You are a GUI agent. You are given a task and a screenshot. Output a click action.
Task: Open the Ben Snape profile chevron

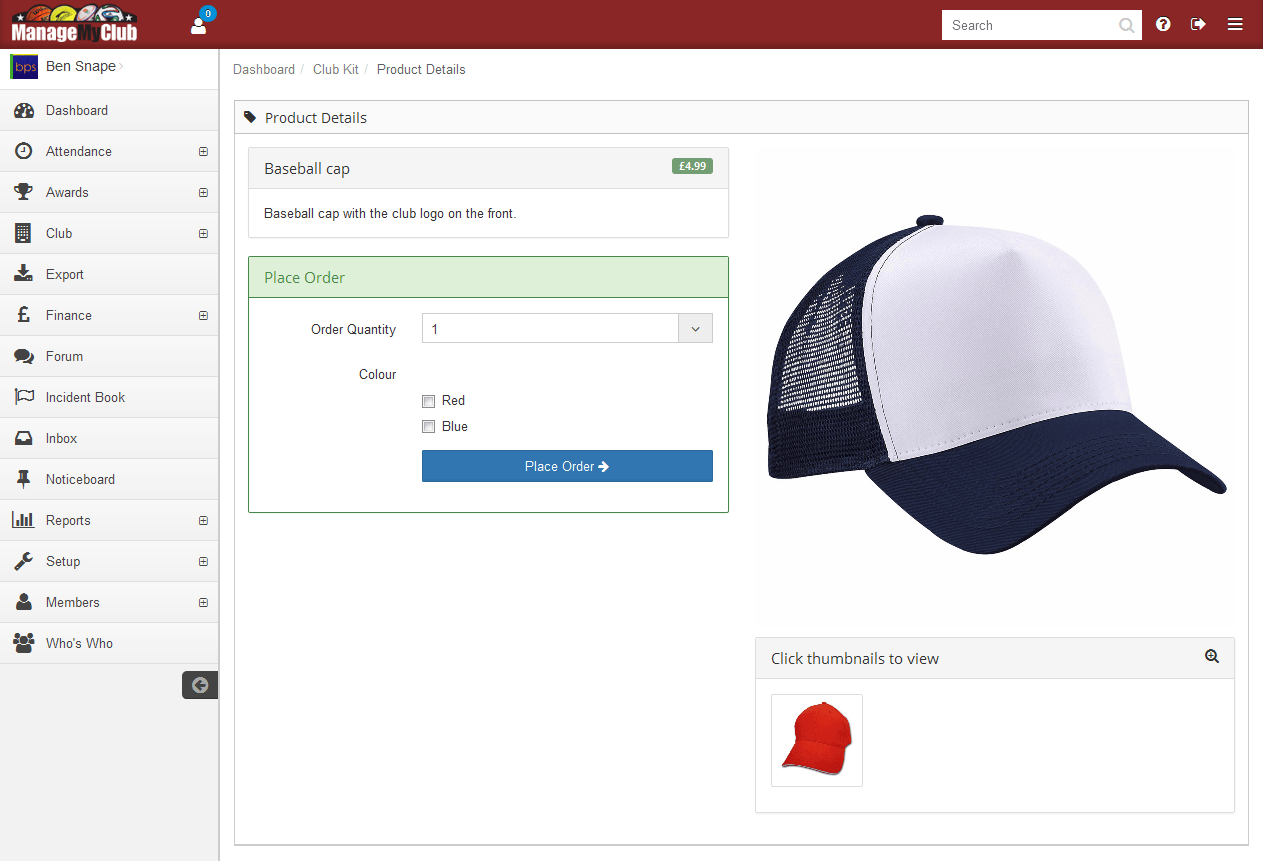(x=122, y=67)
